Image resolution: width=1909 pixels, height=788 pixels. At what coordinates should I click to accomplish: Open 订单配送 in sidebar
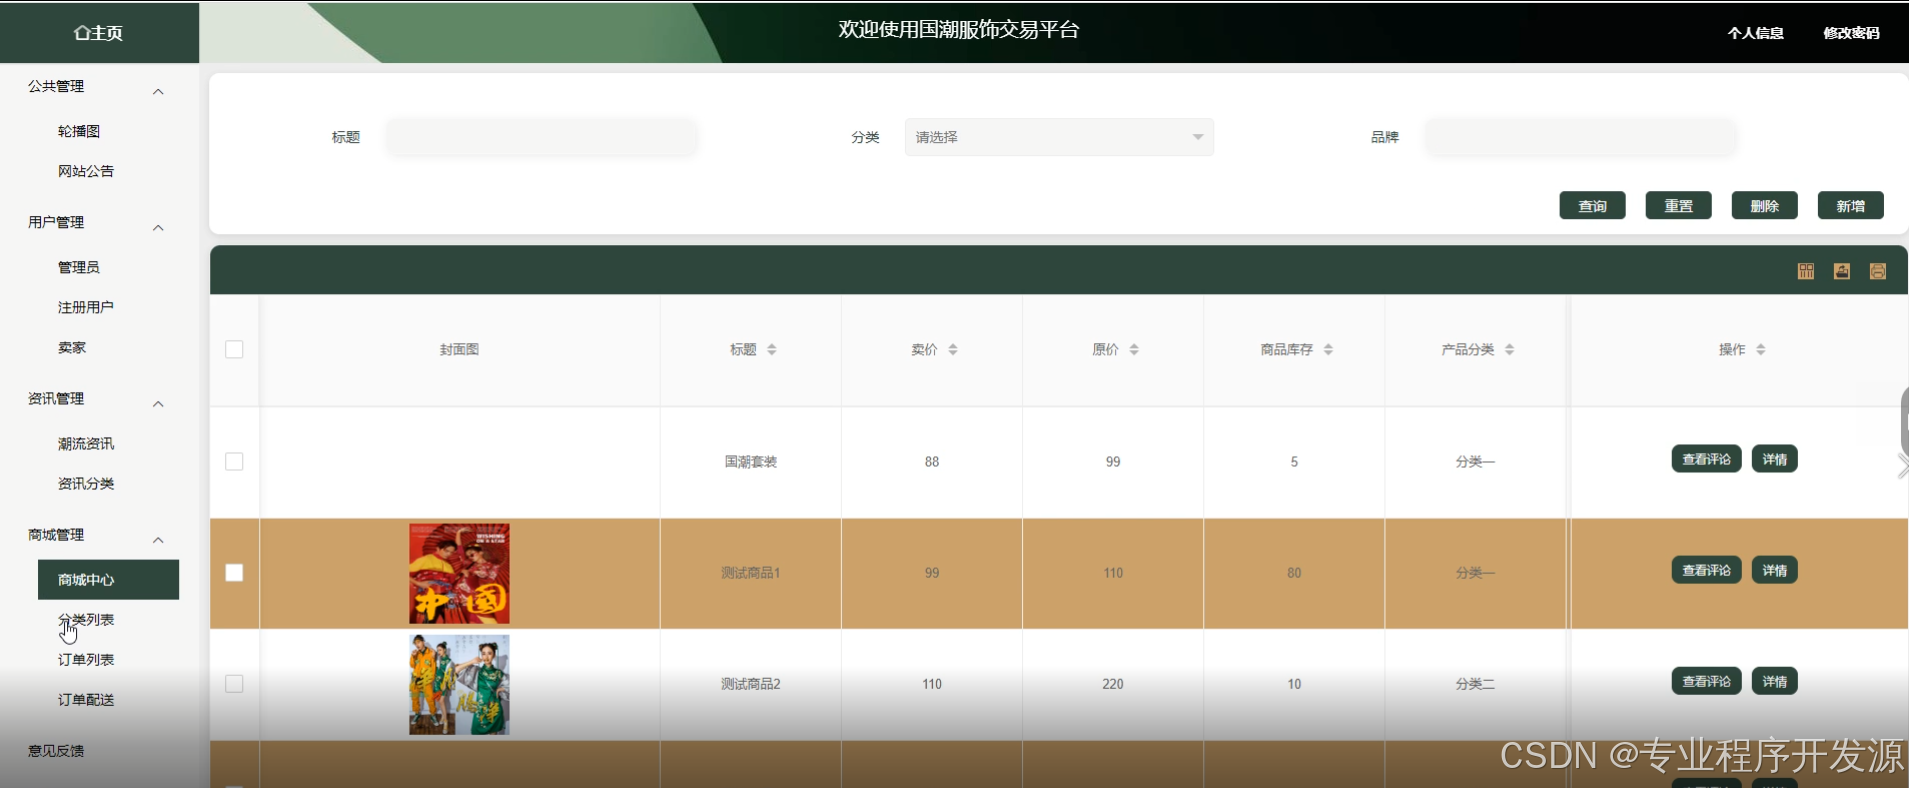click(86, 699)
